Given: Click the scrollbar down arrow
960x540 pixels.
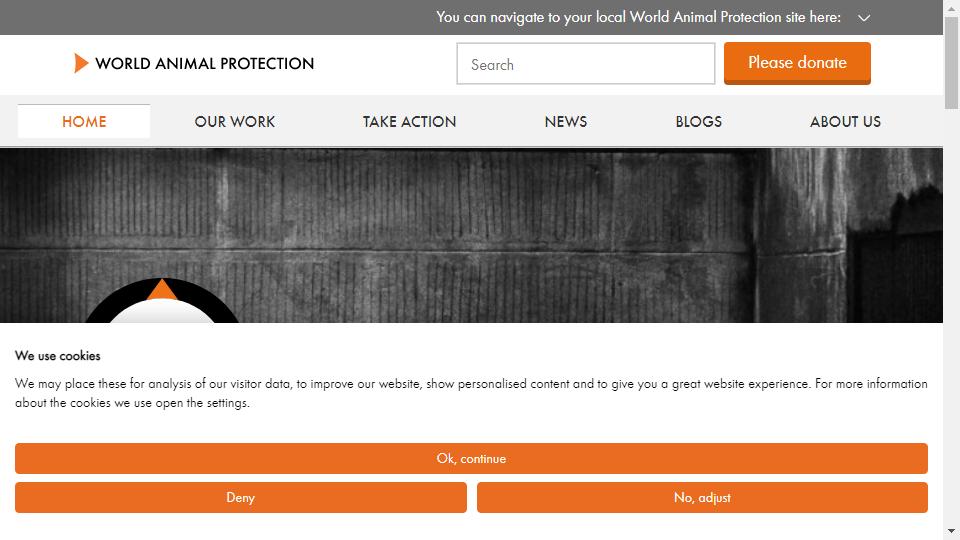Looking at the screenshot, I should coord(951,531).
